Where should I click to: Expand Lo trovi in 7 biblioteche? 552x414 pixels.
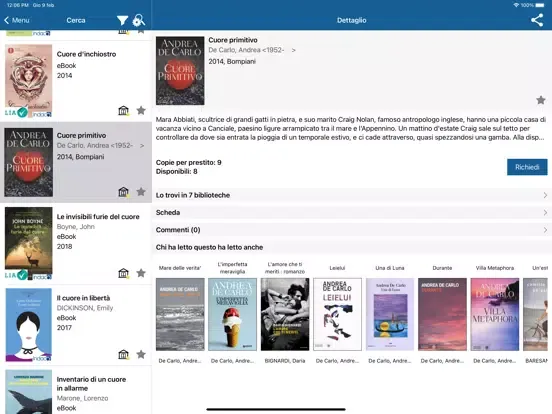(x=352, y=195)
